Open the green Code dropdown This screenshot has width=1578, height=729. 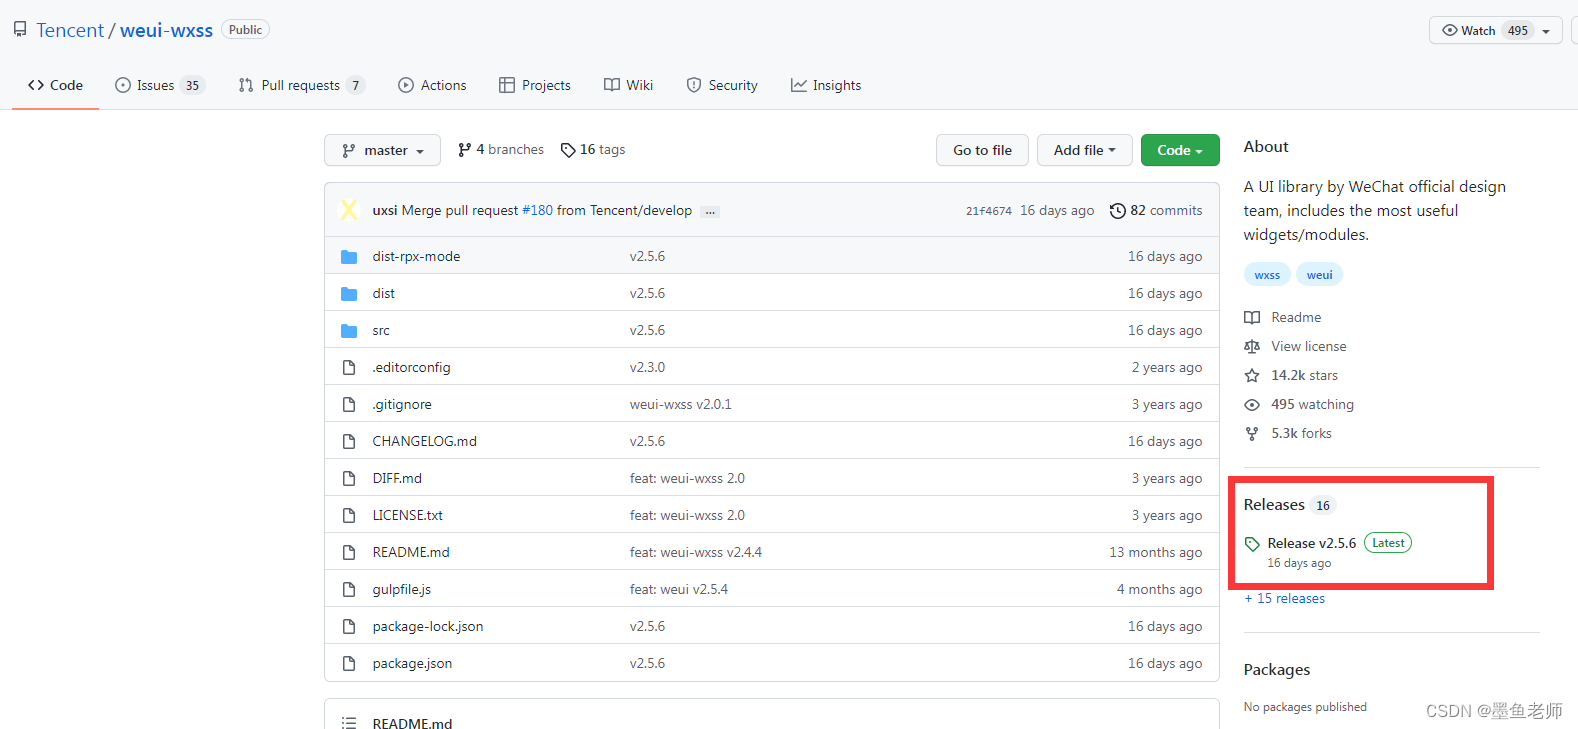pos(1180,150)
